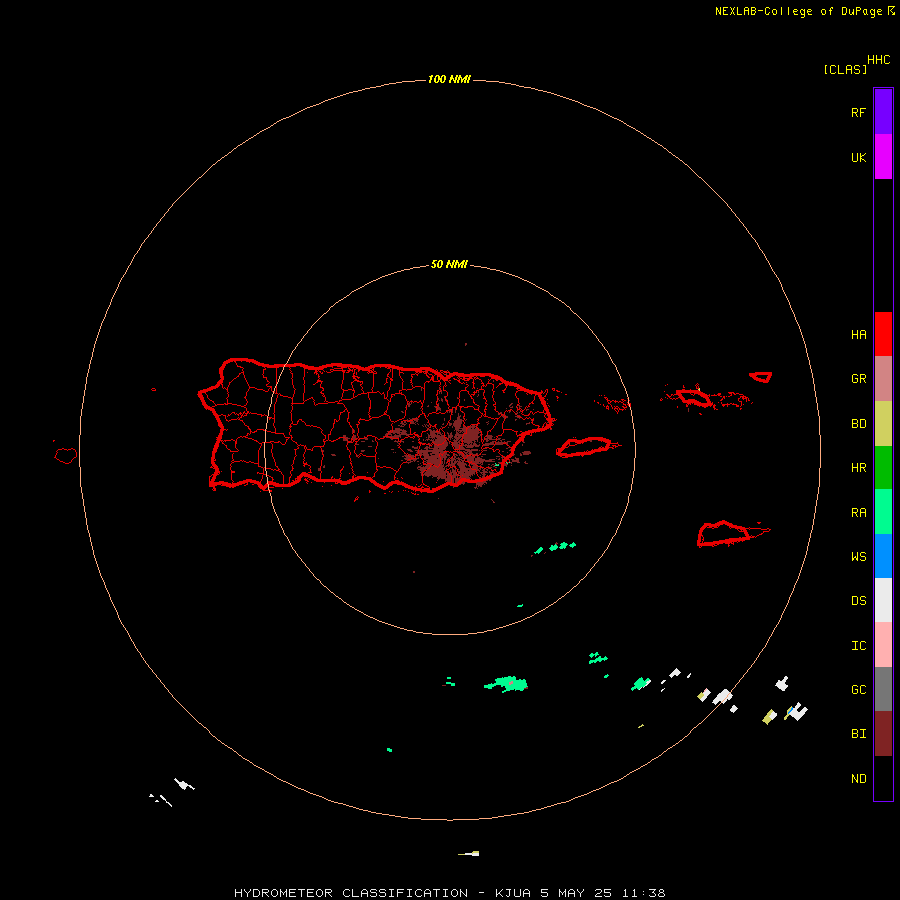Click the IC legend label
Image resolution: width=900 pixels, height=900 pixels.
[x=858, y=646]
